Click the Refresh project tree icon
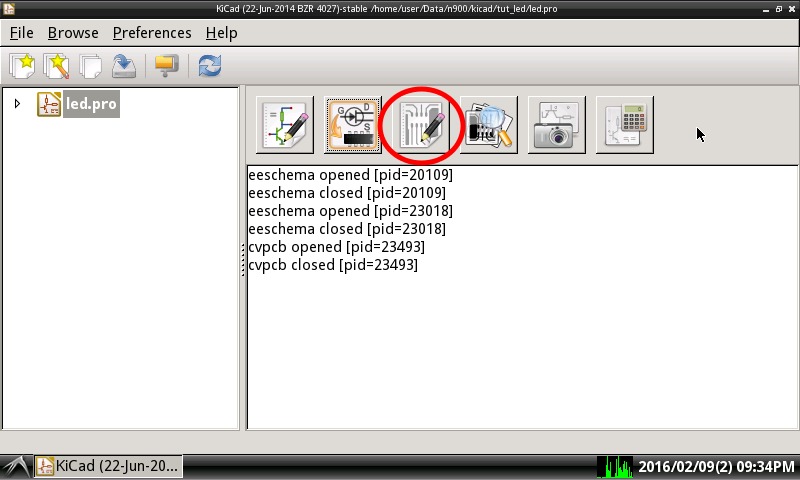Image resolution: width=800 pixels, height=480 pixels. tap(210, 66)
